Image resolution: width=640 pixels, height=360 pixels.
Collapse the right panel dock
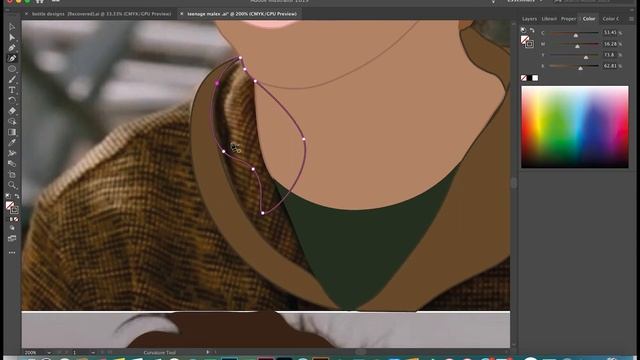tap(632, 9)
